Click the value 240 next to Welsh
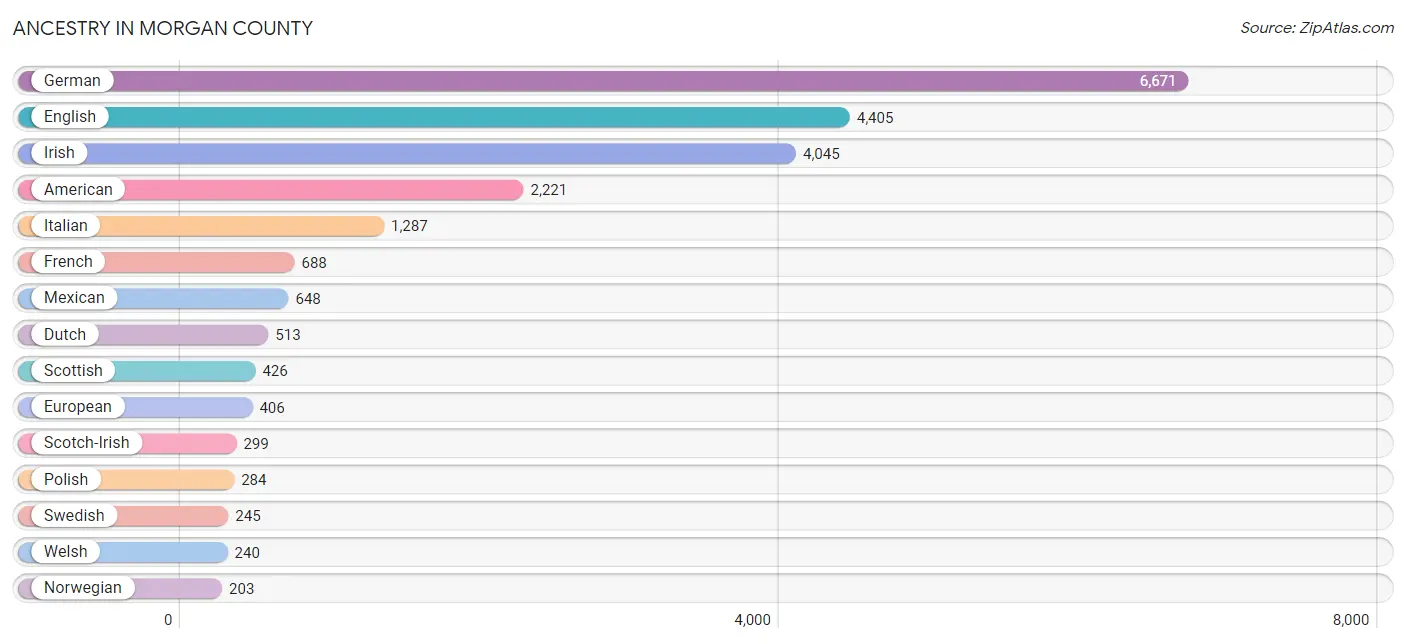The height and width of the screenshot is (644, 1406). coord(248,553)
